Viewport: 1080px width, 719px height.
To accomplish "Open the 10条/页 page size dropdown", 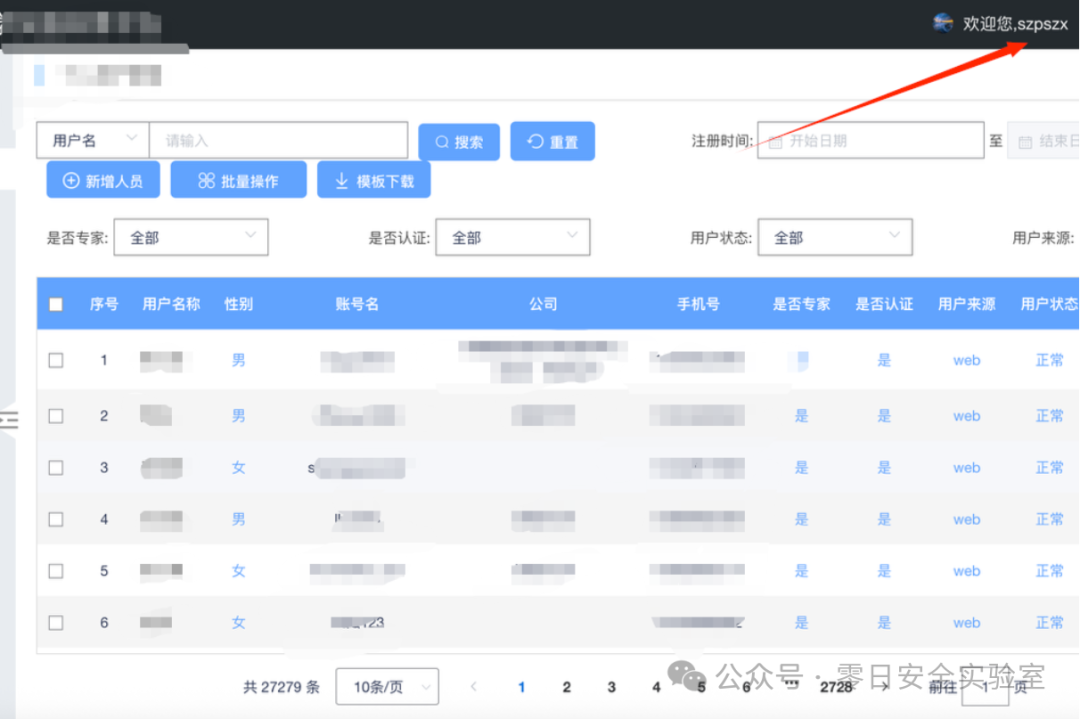I will point(387,686).
